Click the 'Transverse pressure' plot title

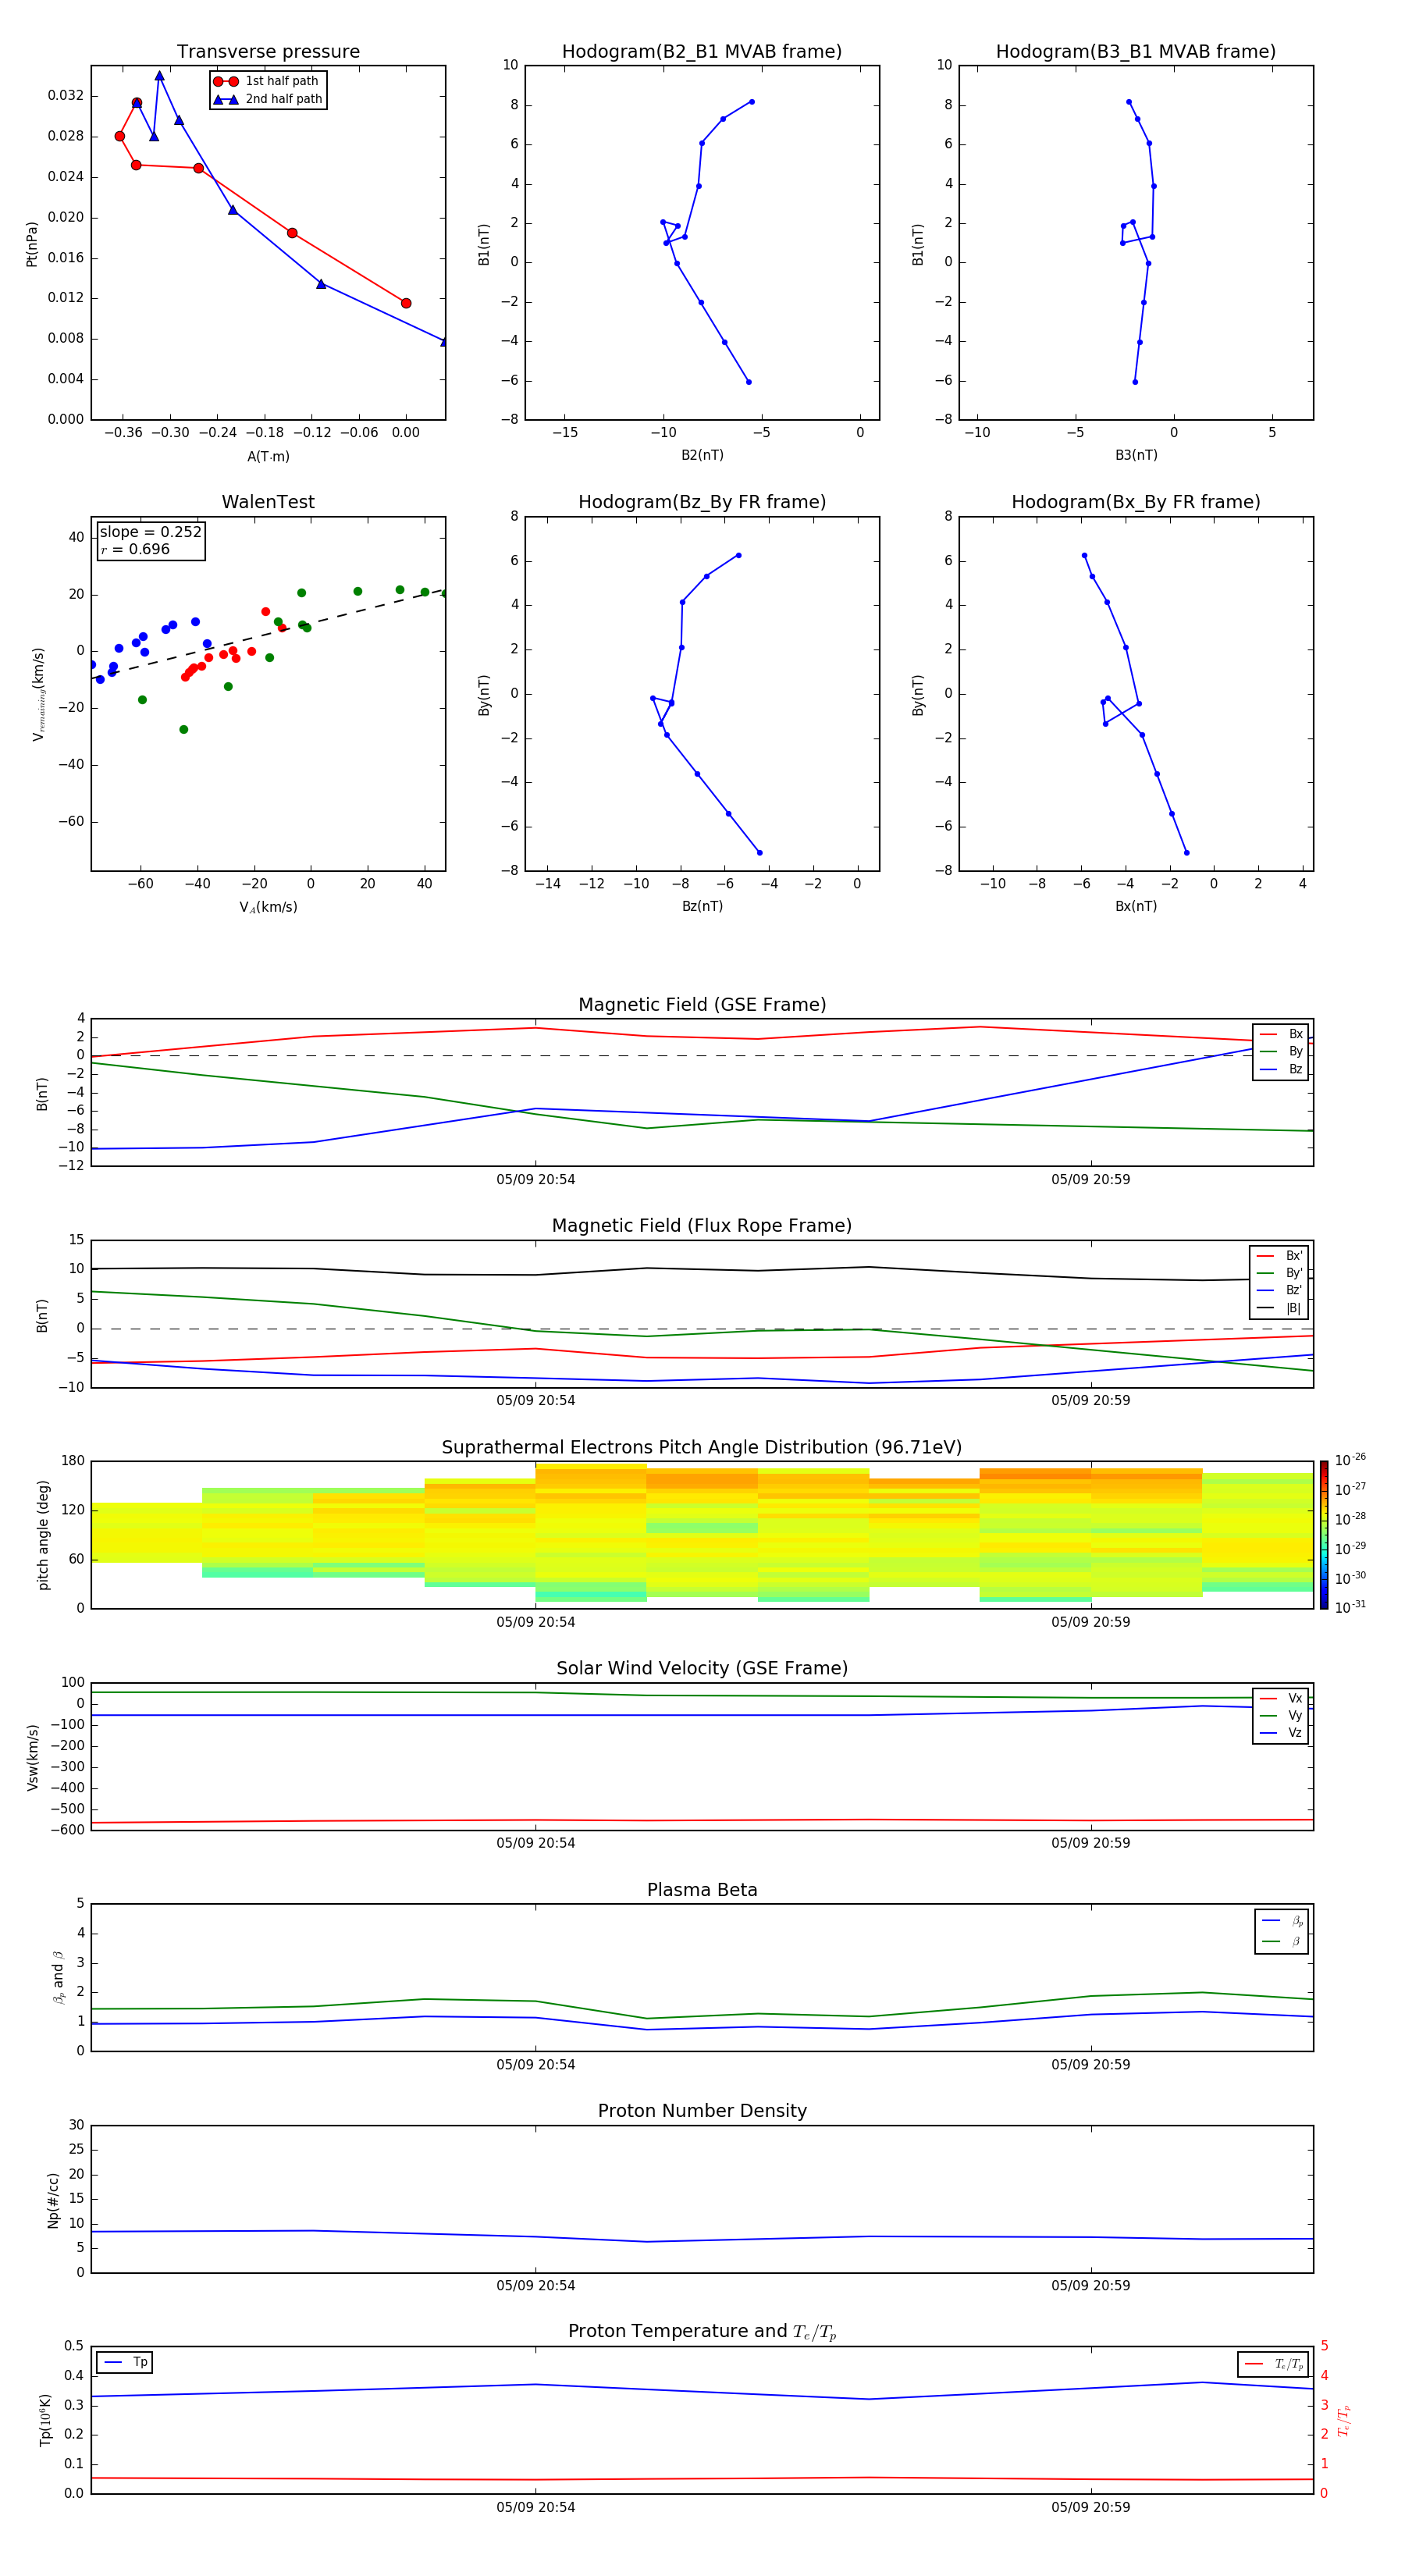(268, 51)
